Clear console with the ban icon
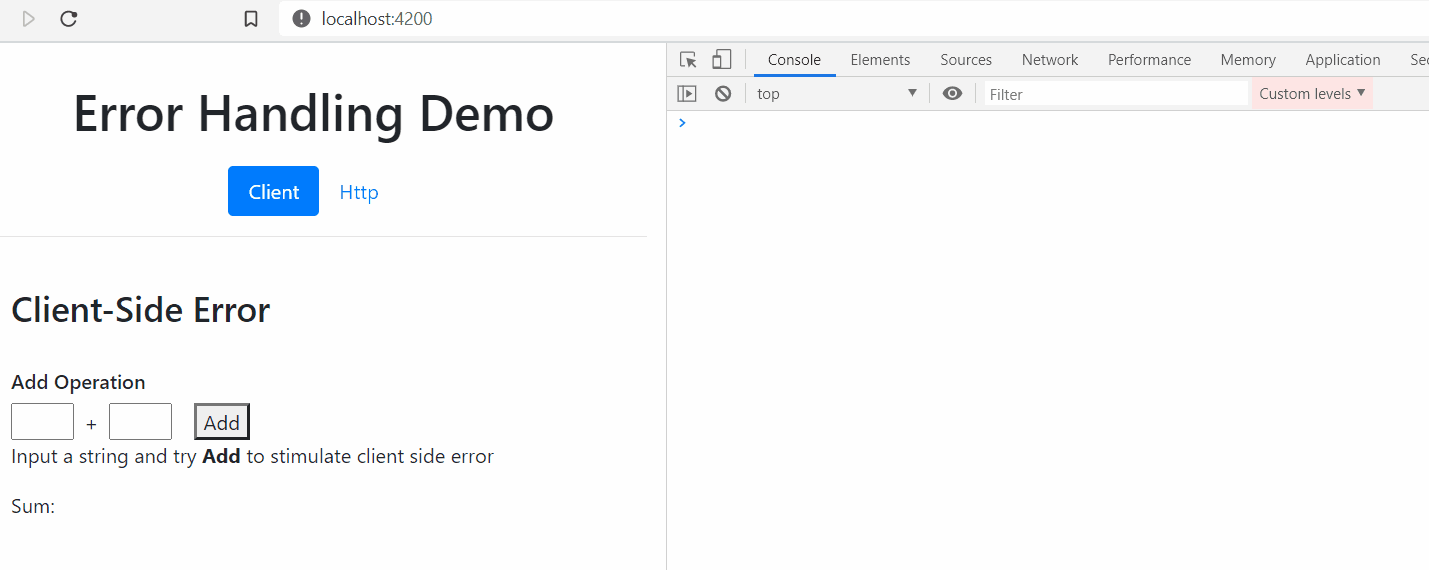The height and width of the screenshot is (570, 1429). click(x=722, y=94)
